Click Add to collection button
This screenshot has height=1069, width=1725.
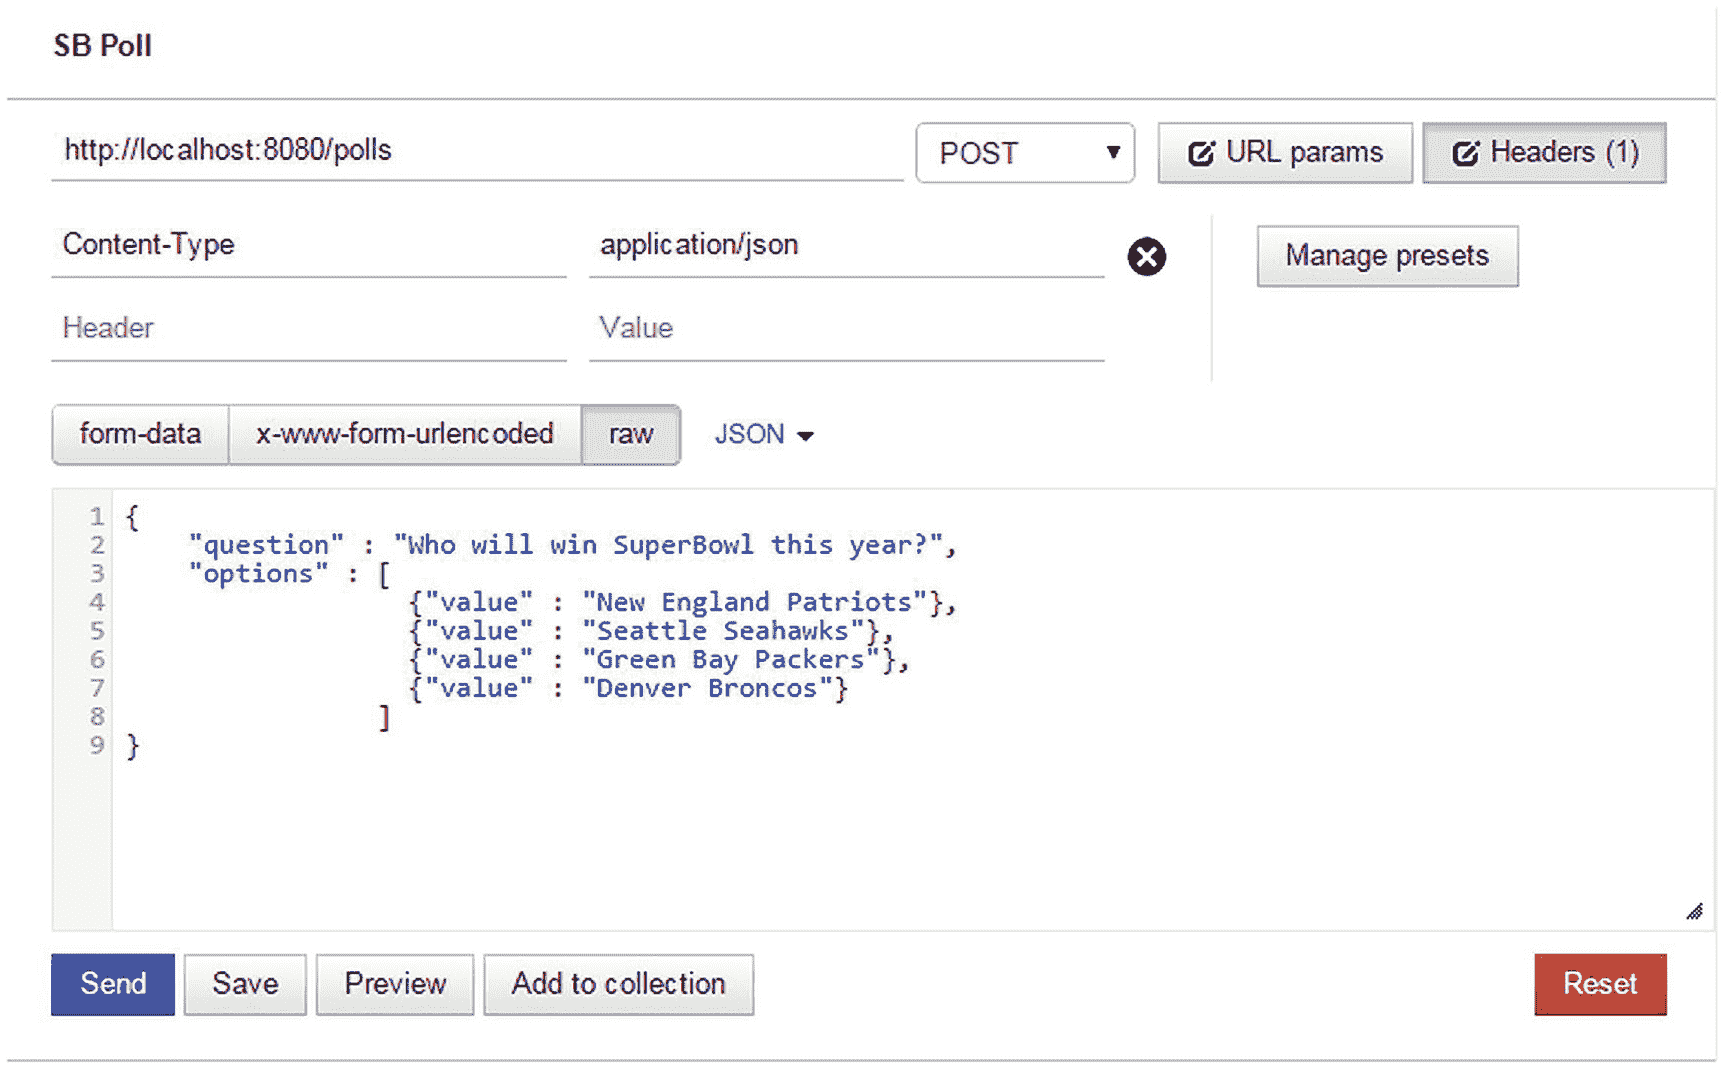[618, 984]
